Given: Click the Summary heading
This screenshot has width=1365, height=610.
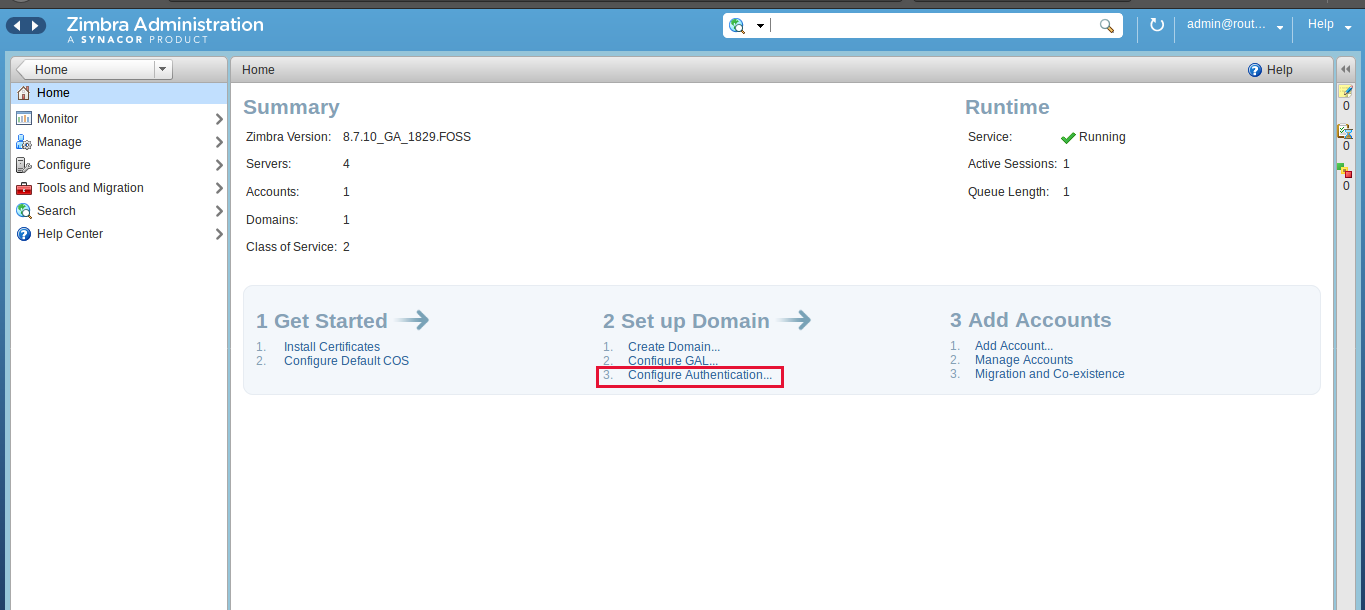Looking at the screenshot, I should point(291,107).
